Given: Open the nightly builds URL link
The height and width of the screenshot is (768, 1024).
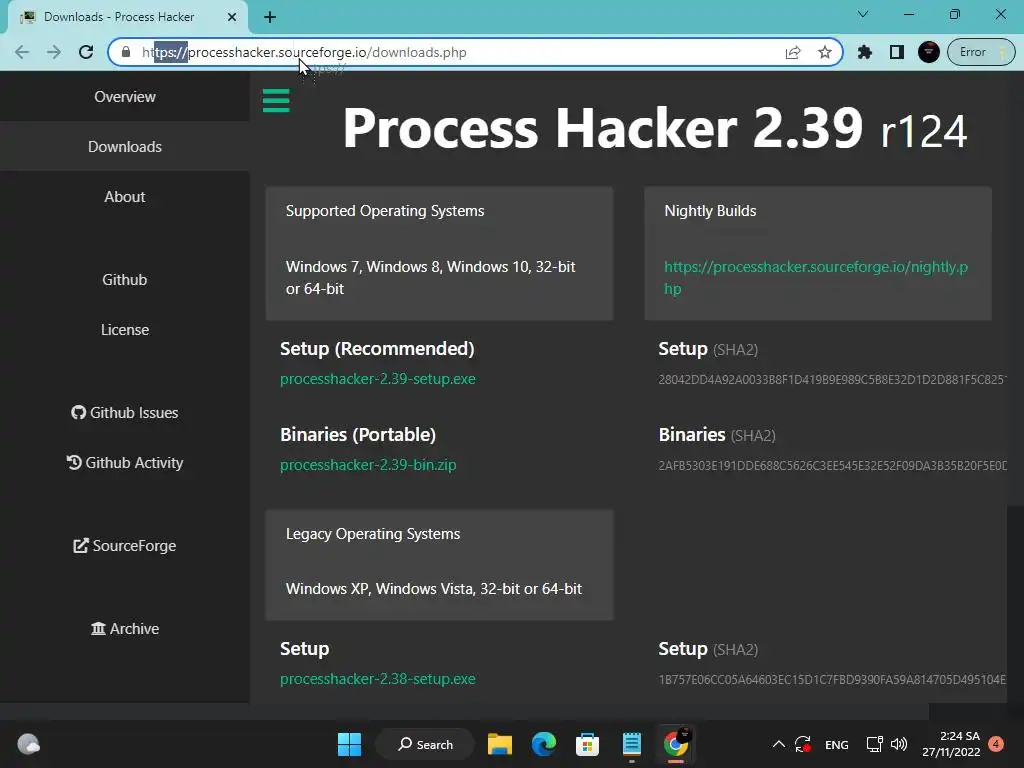Looking at the screenshot, I should pyautogui.click(x=816, y=278).
